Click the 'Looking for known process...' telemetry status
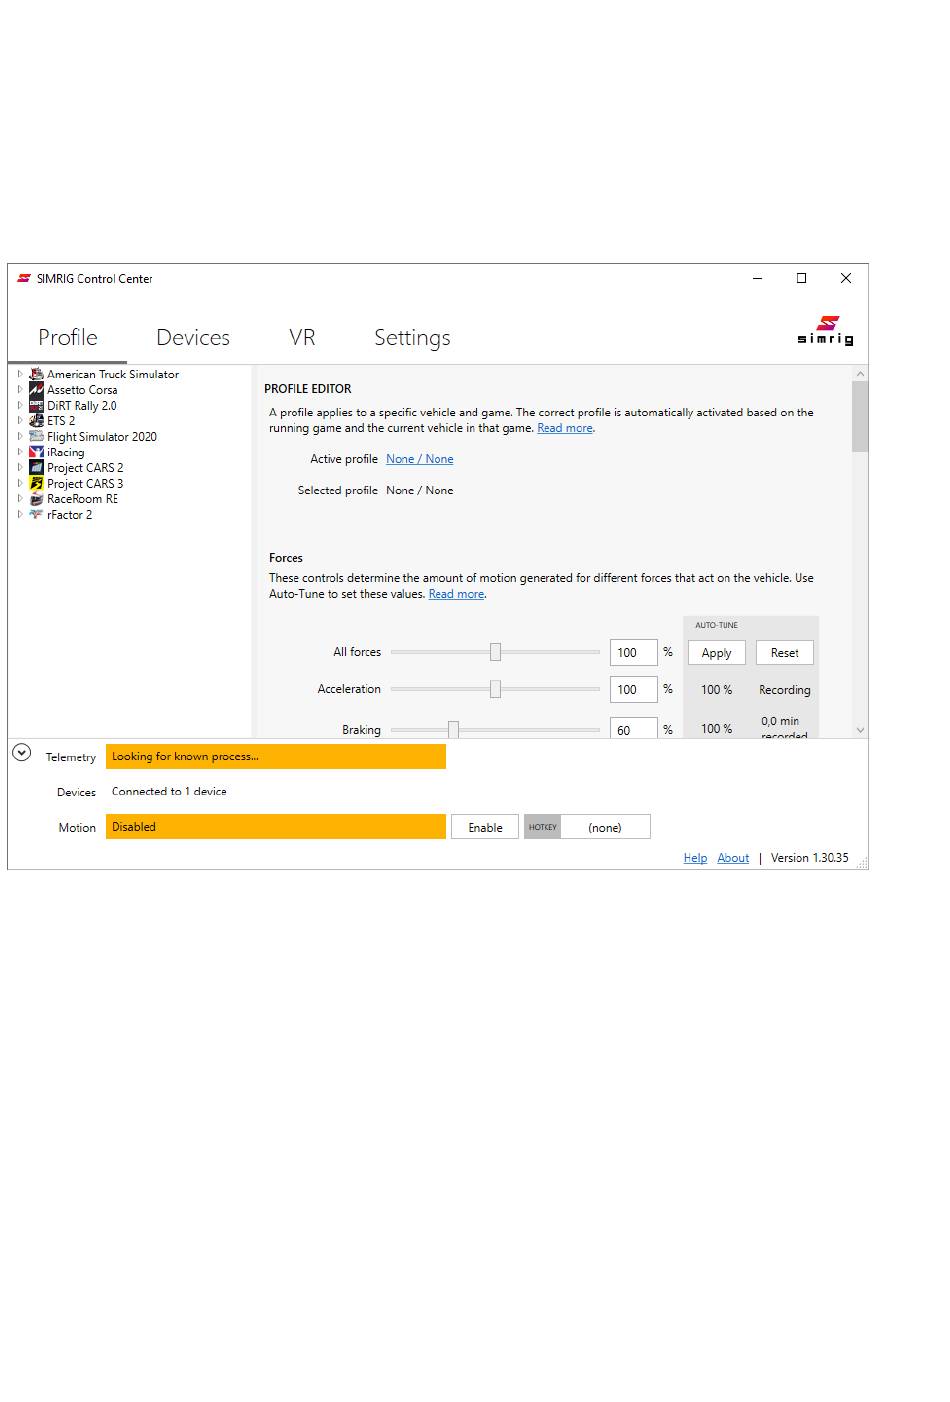This screenshot has height=1402, width=950. [x=276, y=757]
